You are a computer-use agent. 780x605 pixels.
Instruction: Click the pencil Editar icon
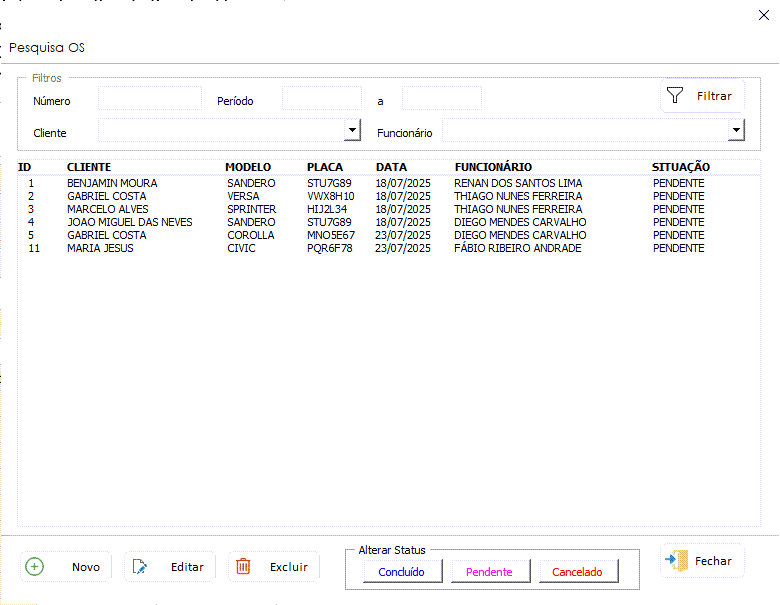click(x=140, y=567)
